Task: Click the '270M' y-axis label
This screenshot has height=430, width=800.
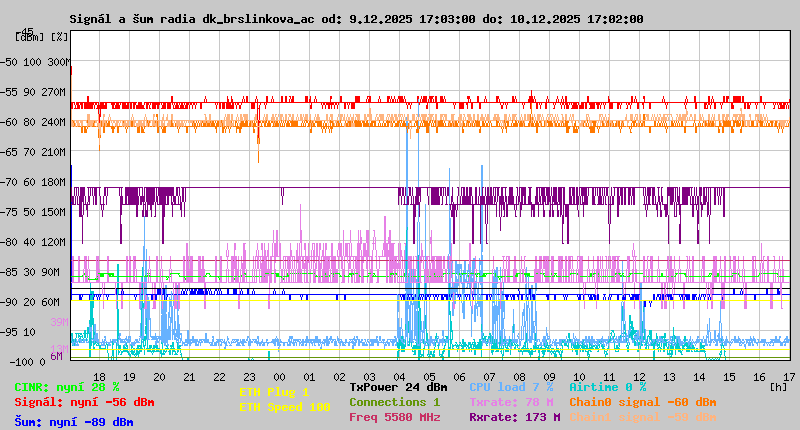Action: (x=55, y=92)
